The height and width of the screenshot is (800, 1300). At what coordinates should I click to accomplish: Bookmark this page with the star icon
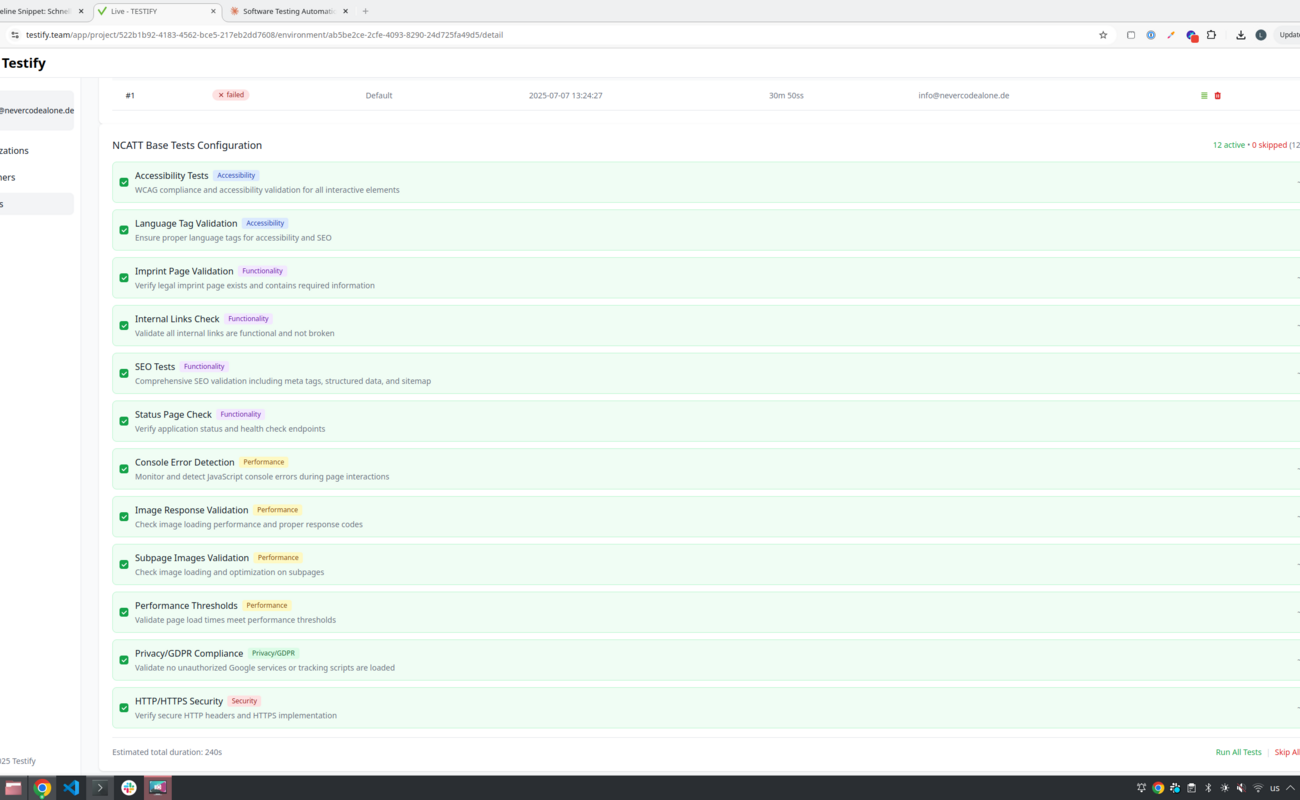tap(1103, 35)
